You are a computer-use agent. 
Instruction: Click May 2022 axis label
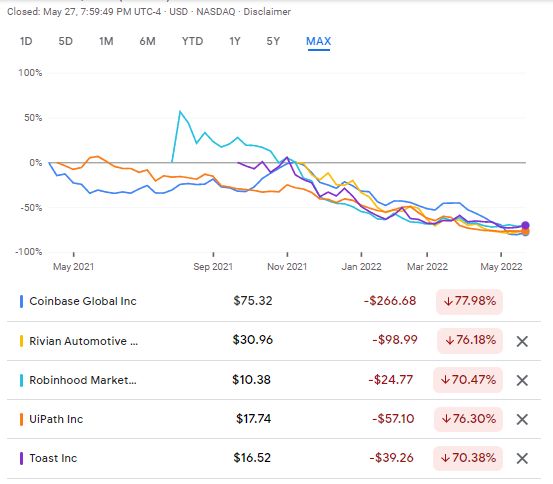point(501,267)
